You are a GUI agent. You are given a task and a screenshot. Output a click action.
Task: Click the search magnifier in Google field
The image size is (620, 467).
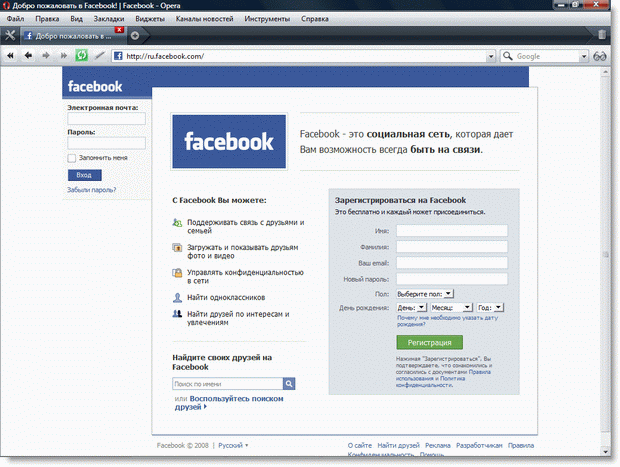click(508, 56)
